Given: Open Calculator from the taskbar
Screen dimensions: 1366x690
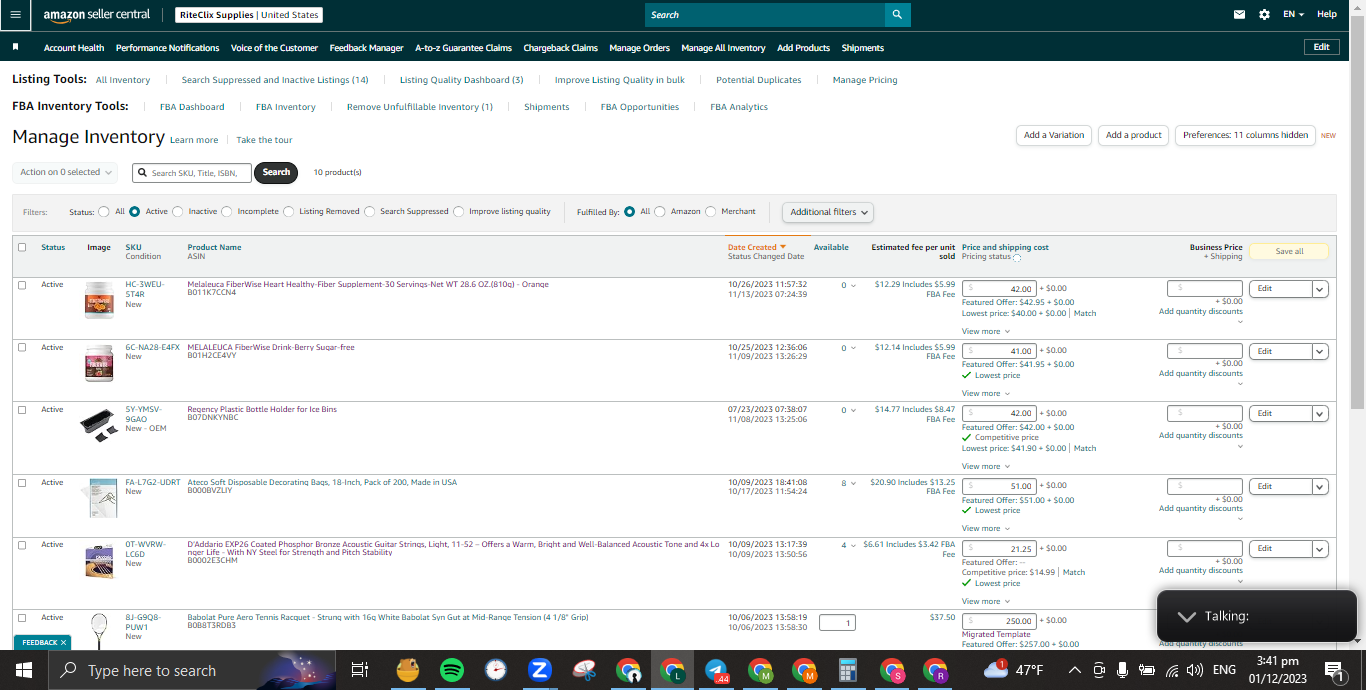Looking at the screenshot, I should [x=848, y=670].
